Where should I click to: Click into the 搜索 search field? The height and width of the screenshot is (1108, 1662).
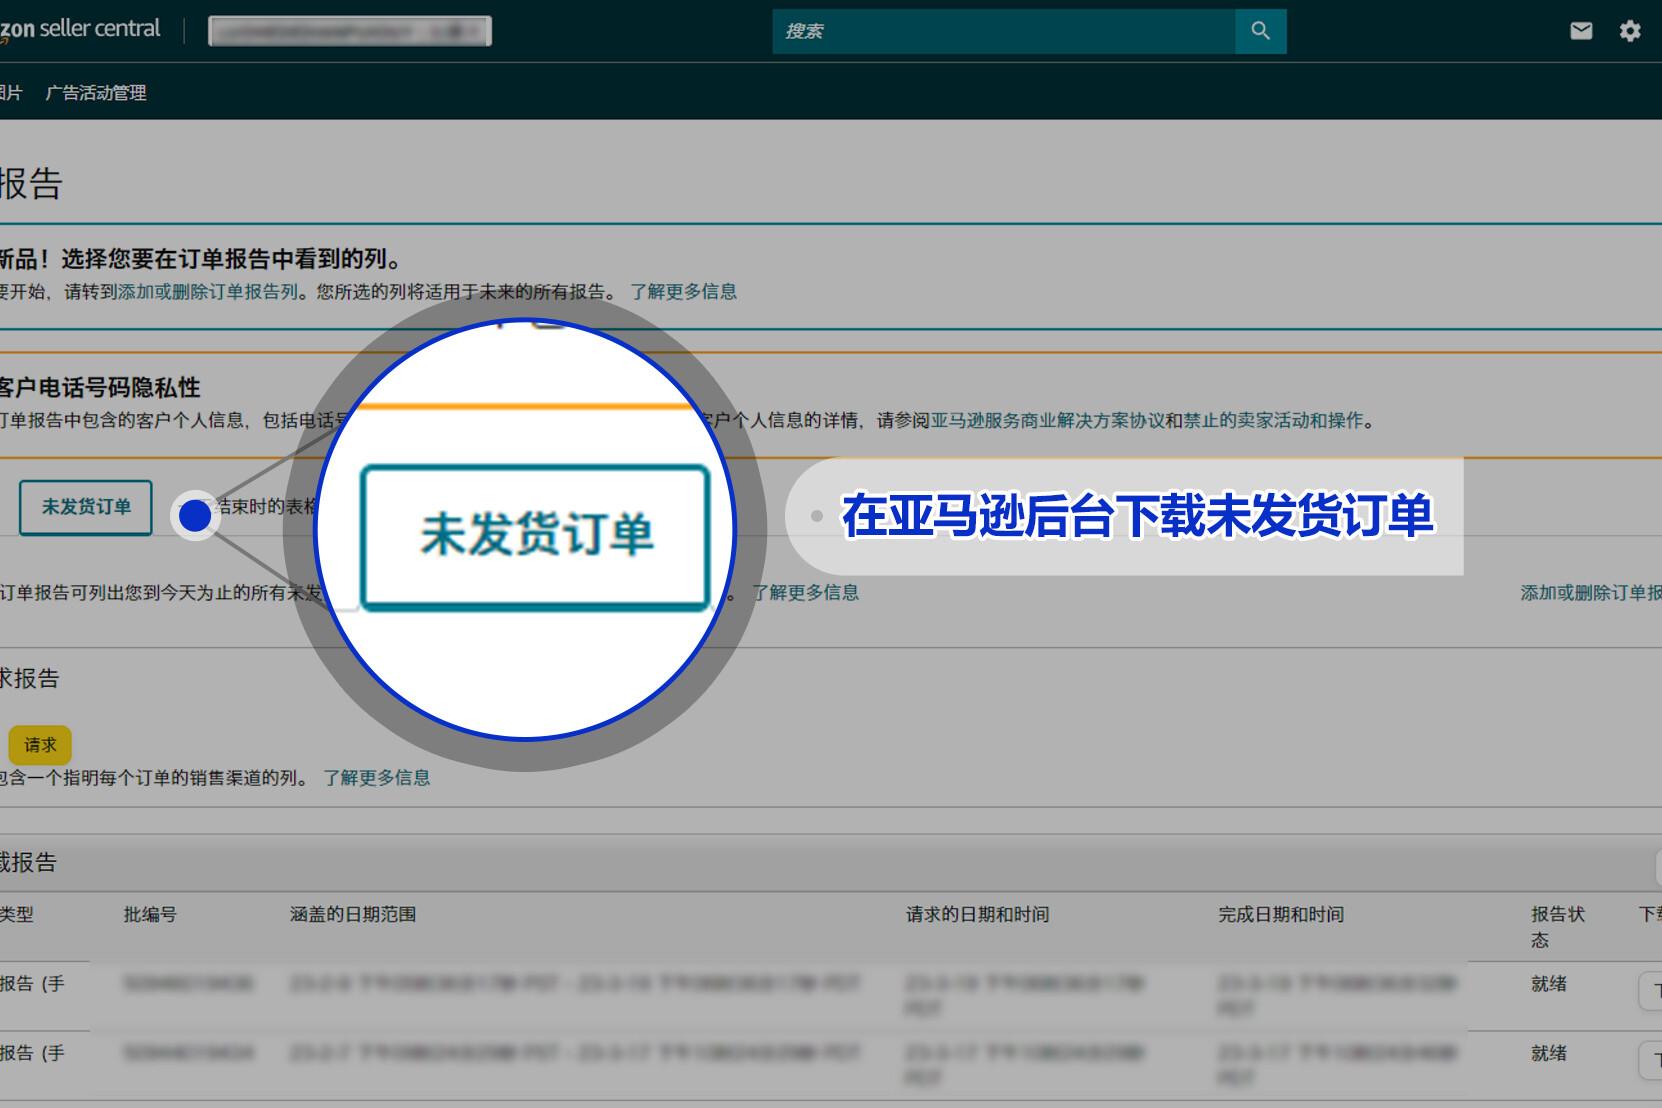pyautogui.click(x=1004, y=31)
